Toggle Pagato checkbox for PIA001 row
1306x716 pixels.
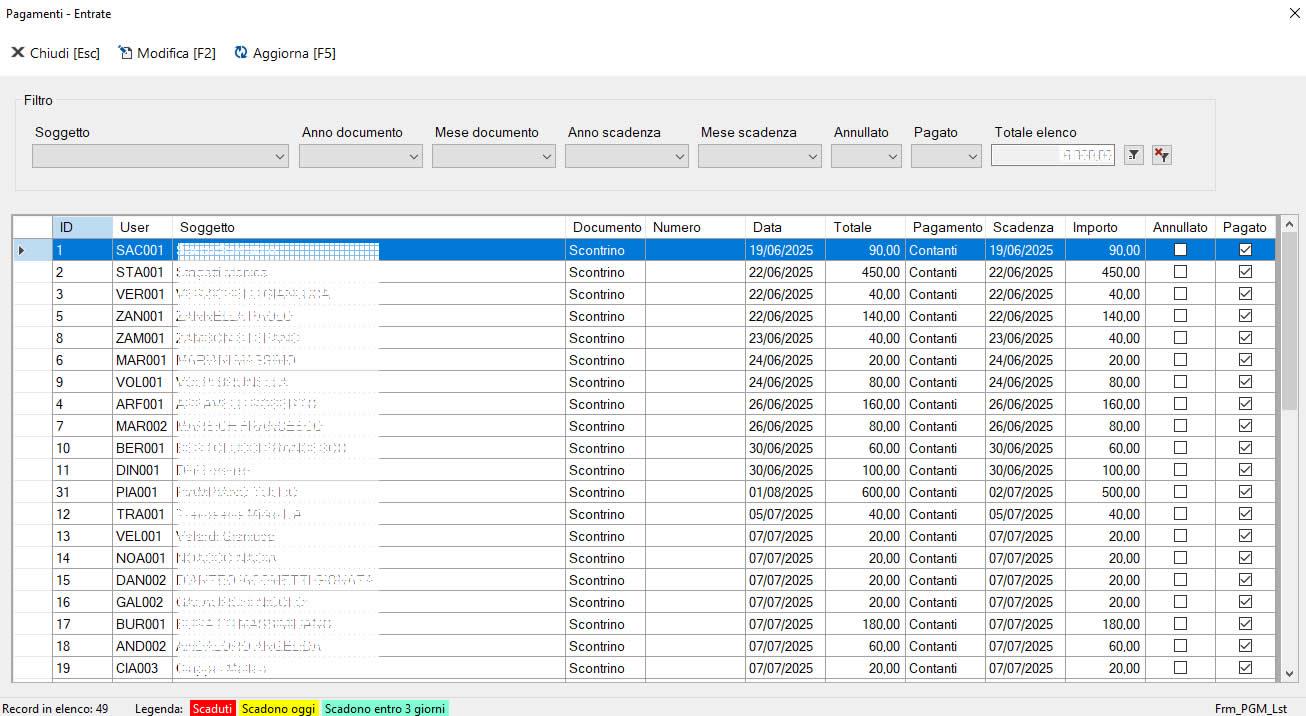(1245, 492)
